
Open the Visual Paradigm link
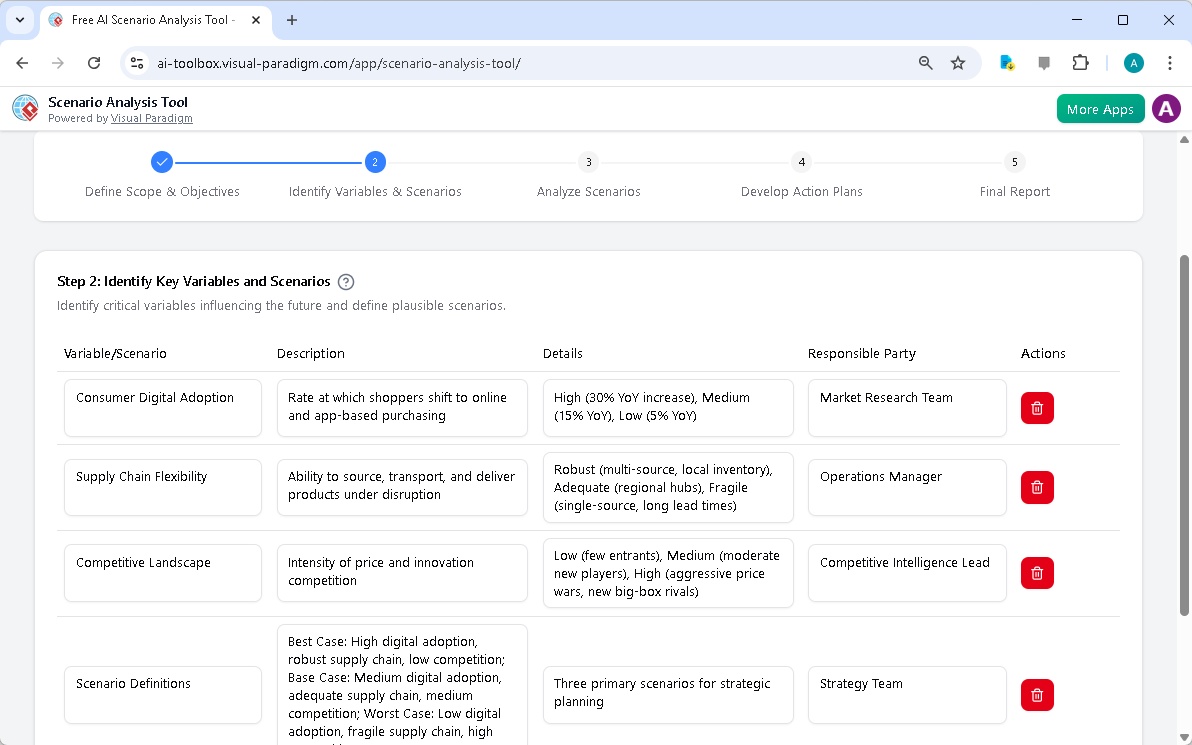click(152, 118)
